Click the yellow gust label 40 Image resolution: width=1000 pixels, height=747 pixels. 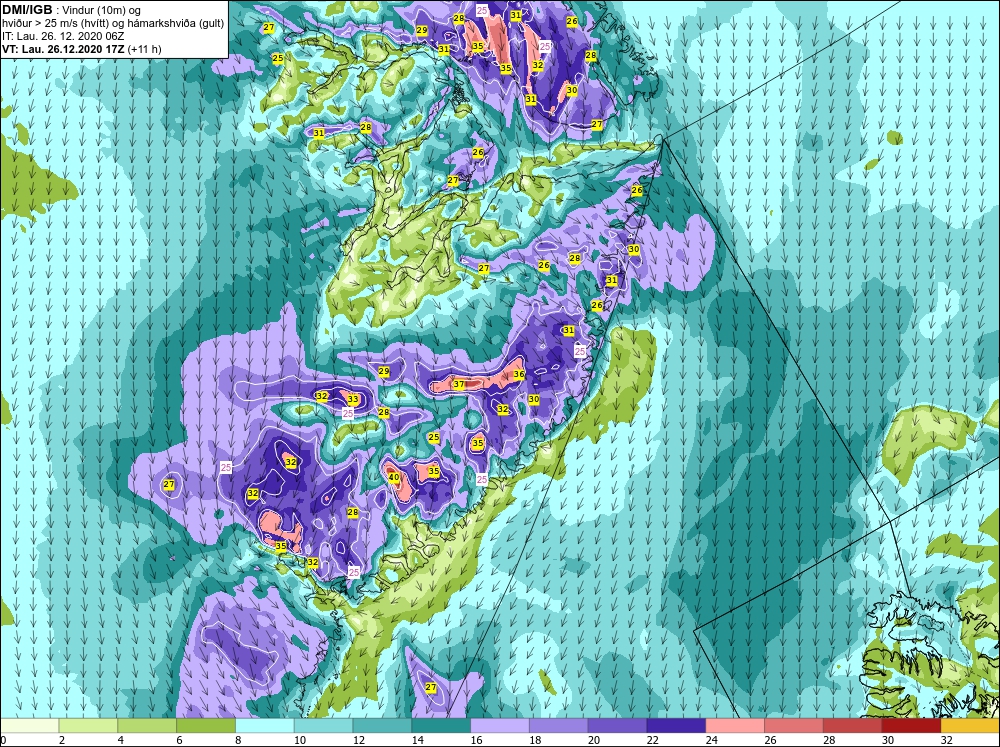(x=393, y=477)
